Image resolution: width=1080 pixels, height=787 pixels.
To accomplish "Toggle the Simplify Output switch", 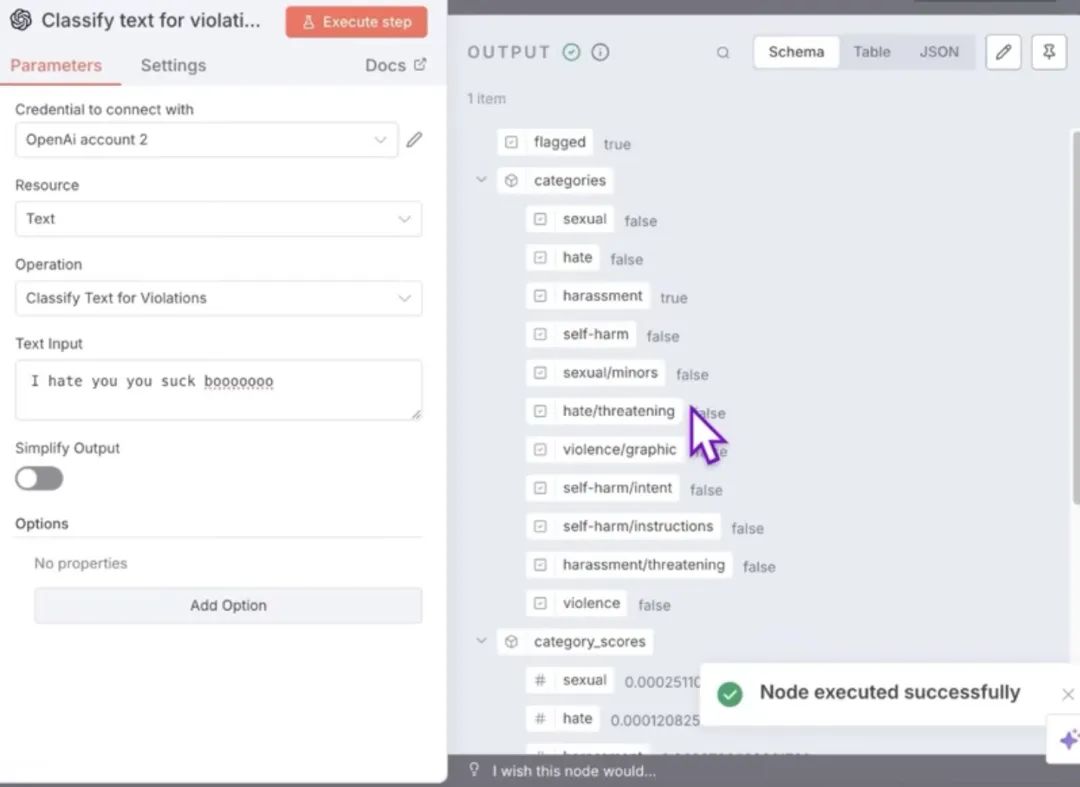I will pos(39,479).
